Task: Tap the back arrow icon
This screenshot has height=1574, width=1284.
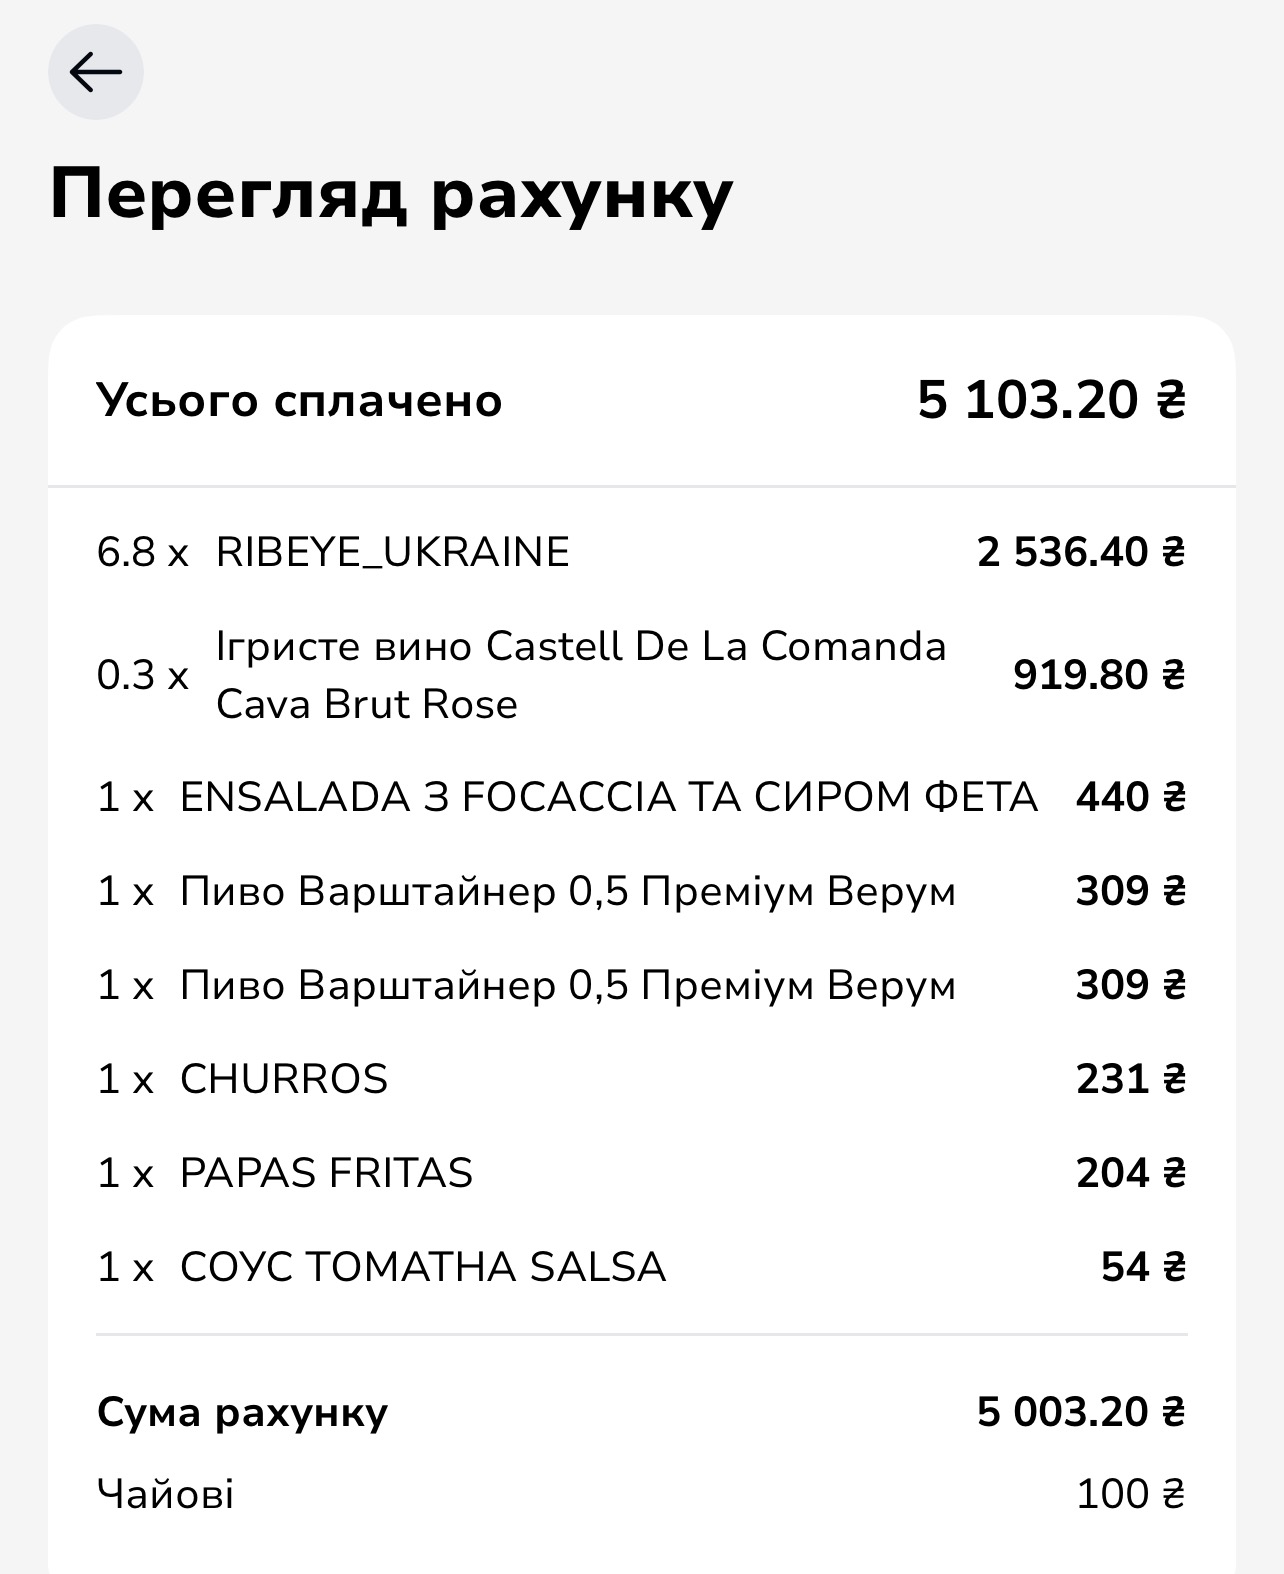Action: point(96,72)
